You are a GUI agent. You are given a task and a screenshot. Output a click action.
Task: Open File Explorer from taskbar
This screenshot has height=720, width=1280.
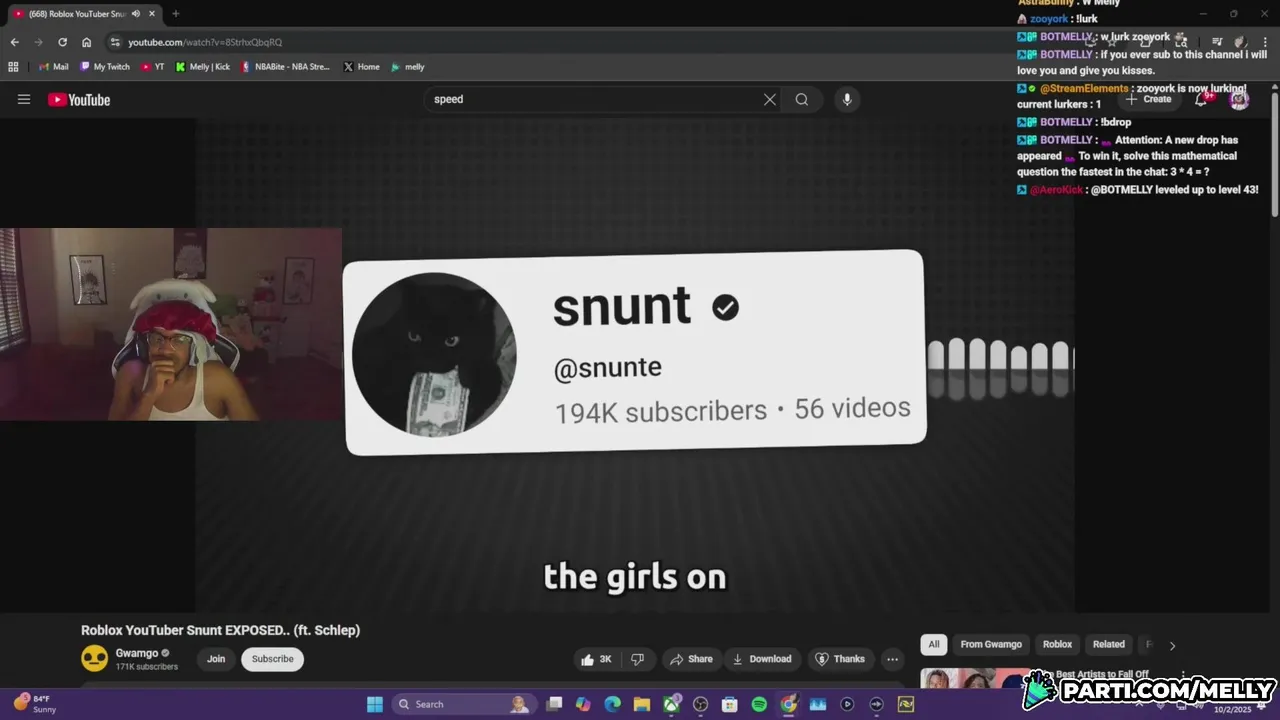pyautogui.click(x=641, y=704)
